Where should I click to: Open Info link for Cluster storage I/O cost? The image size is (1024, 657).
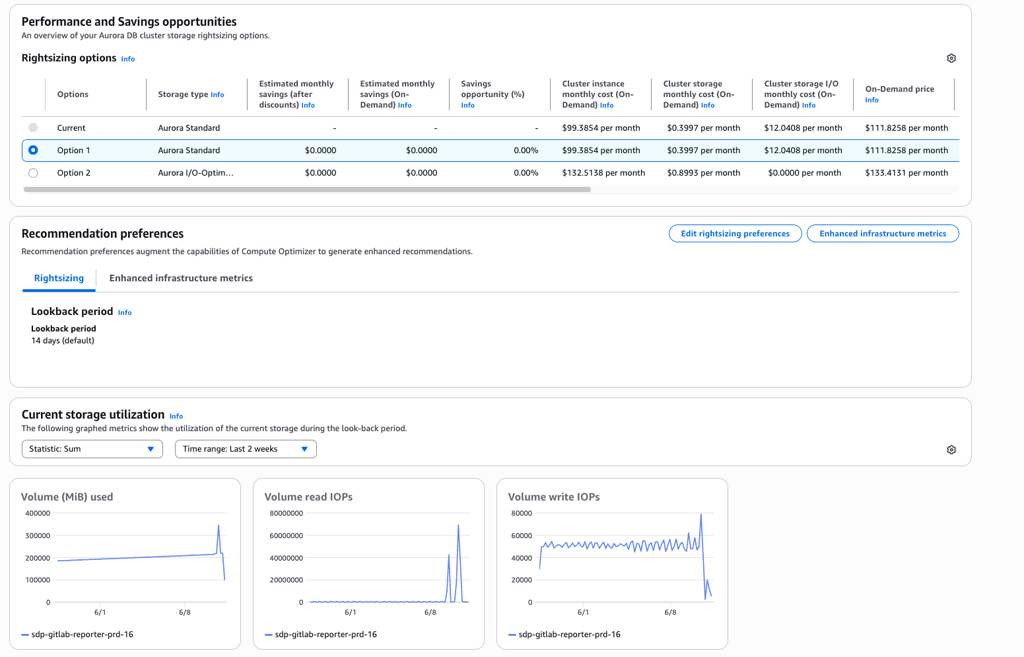point(808,105)
